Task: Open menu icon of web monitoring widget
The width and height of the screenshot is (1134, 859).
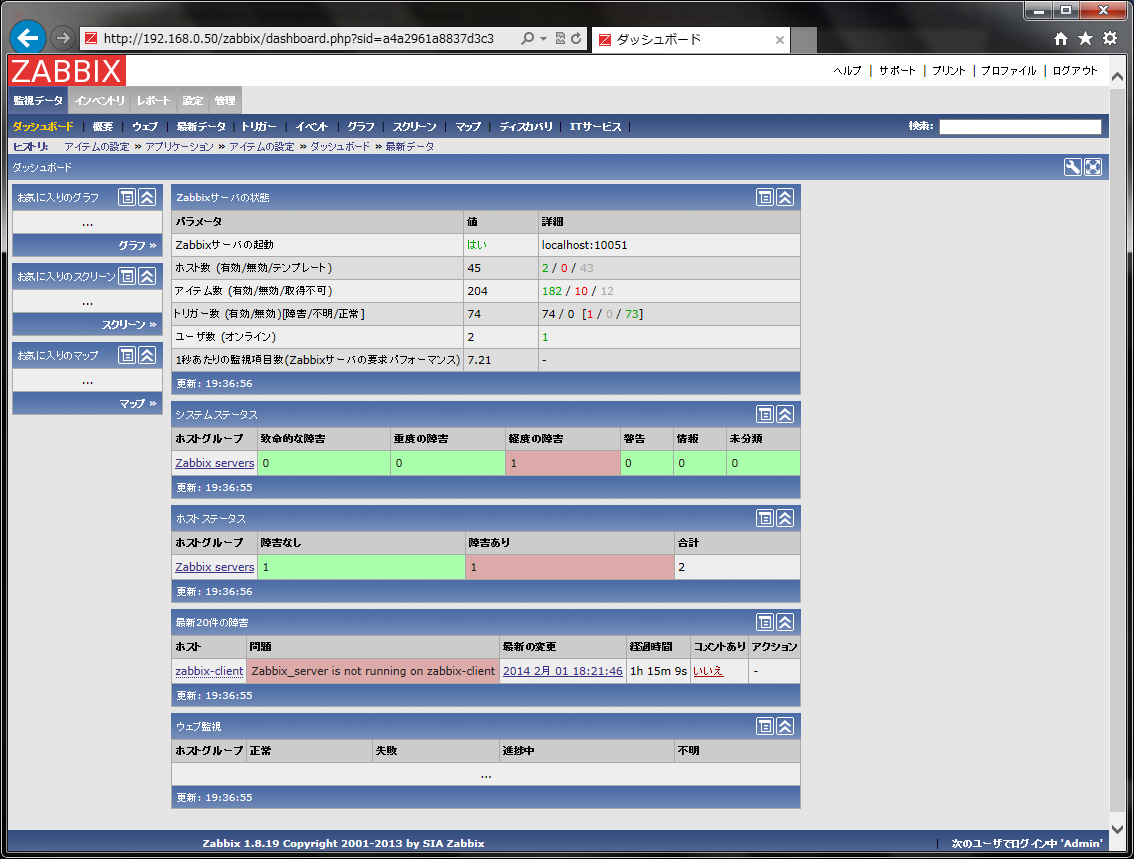Action: click(765, 726)
